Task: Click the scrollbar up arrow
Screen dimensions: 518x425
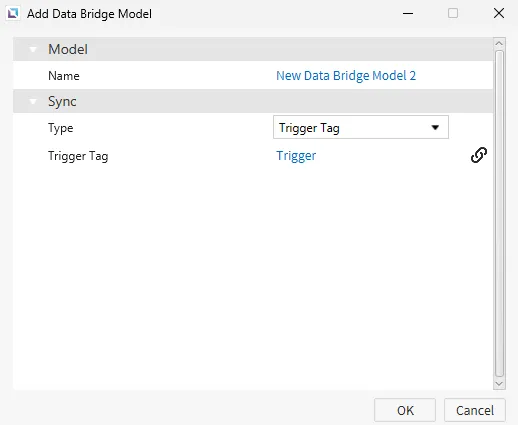Action: 499,43
